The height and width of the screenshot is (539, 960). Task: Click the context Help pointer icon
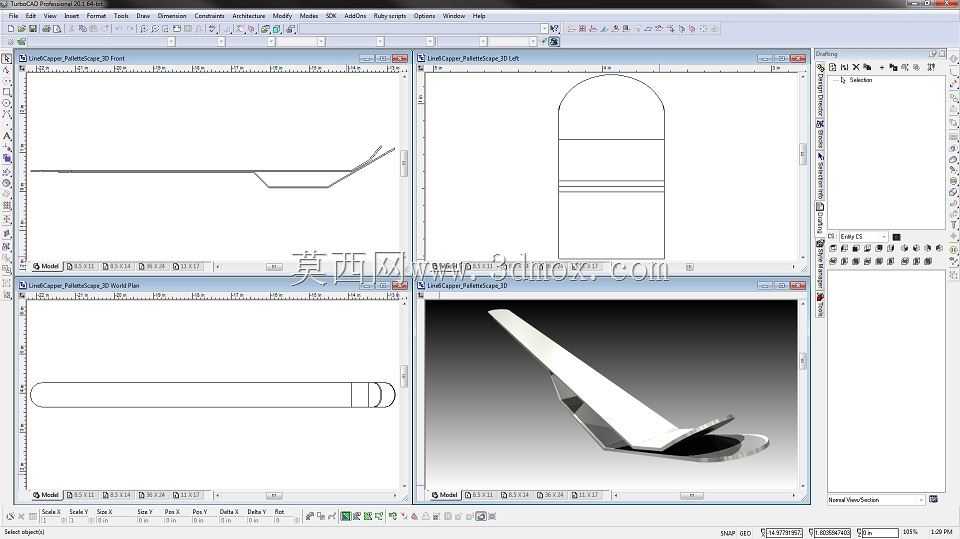(x=554, y=29)
